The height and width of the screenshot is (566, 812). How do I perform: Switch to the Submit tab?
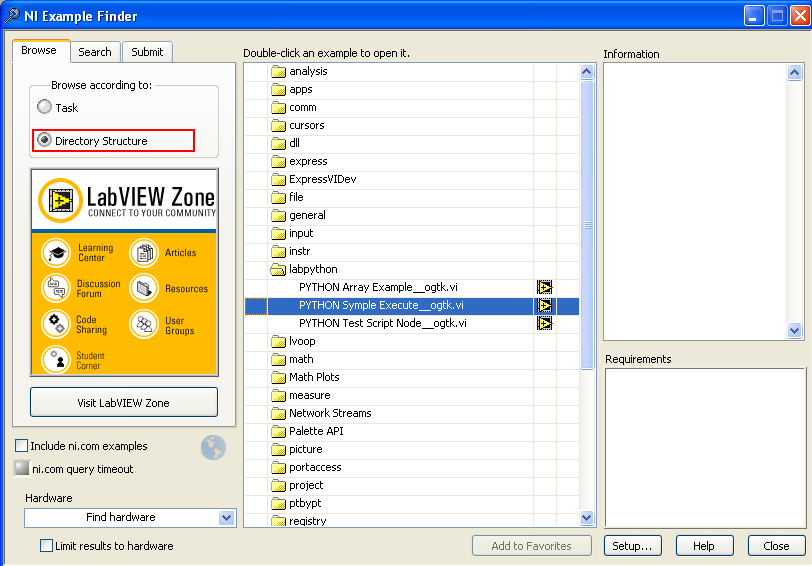[147, 52]
